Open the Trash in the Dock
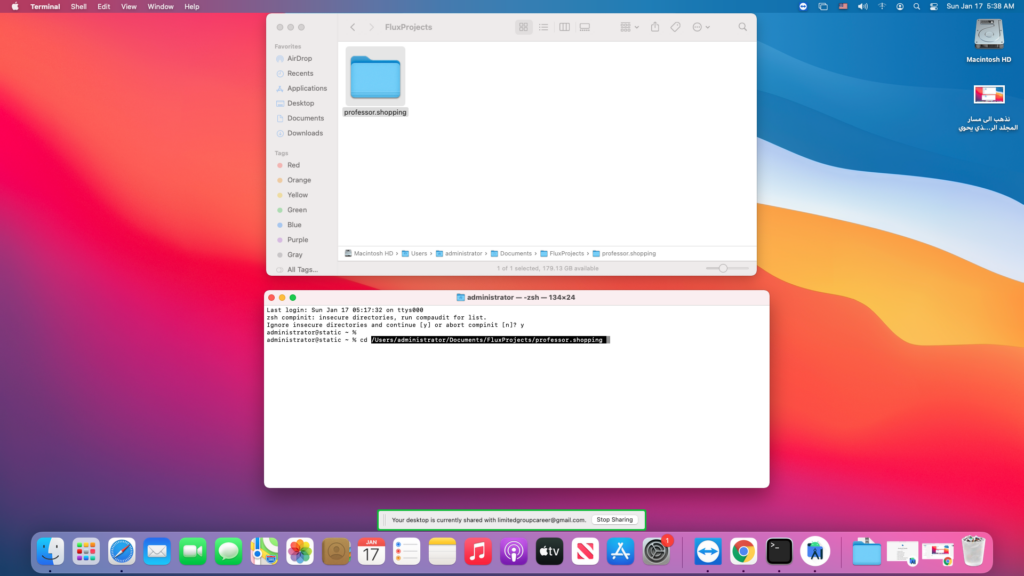 pos(973,552)
